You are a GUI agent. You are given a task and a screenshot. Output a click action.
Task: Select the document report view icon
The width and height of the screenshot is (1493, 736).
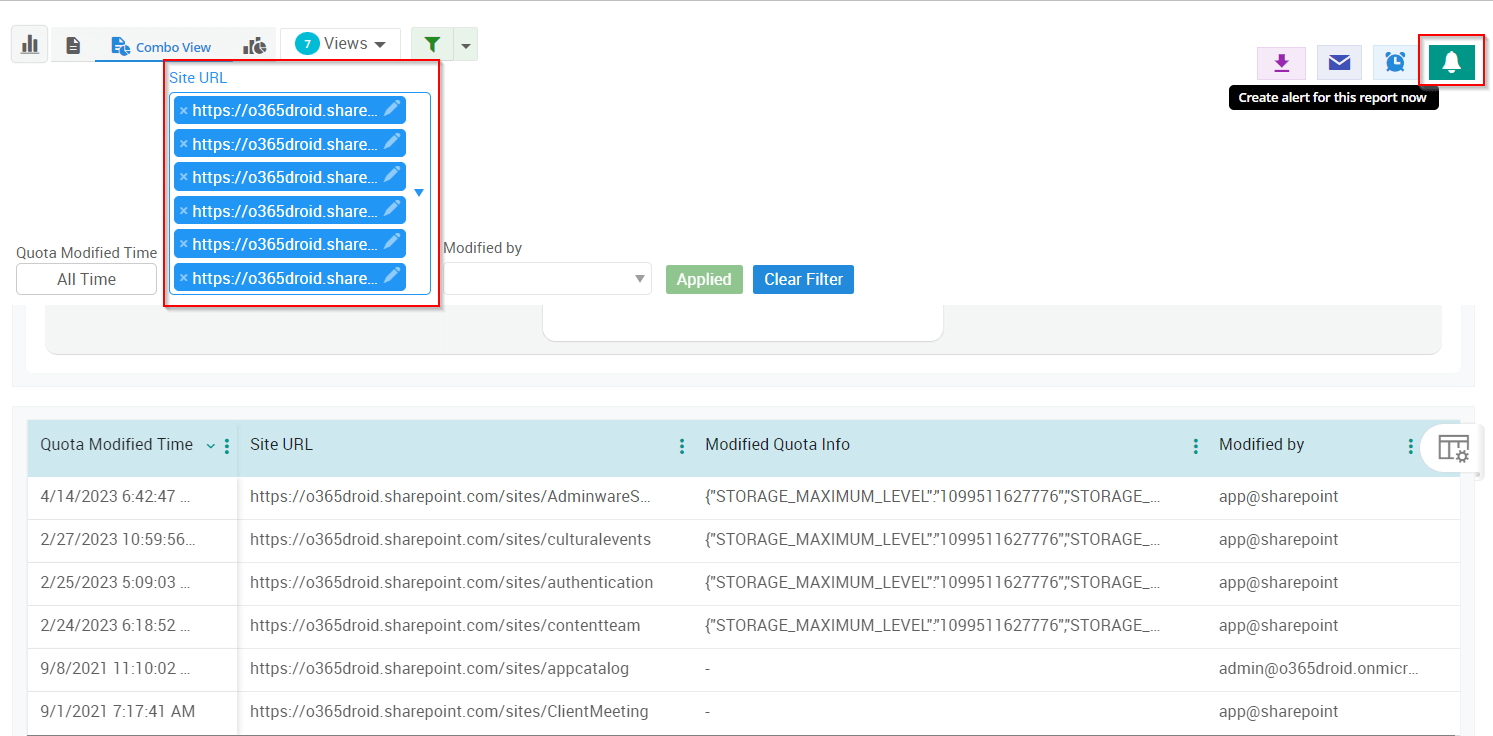(73, 46)
